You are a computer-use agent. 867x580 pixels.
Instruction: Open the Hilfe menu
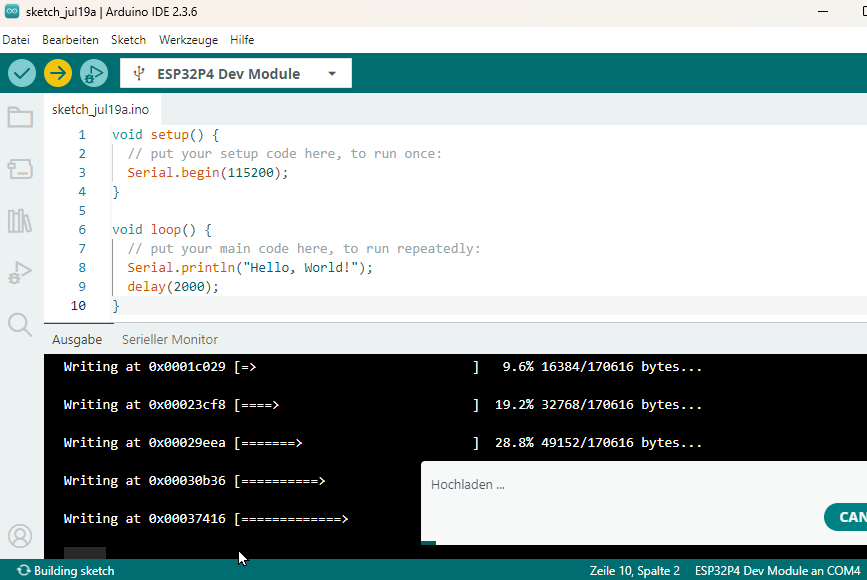point(242,40)
